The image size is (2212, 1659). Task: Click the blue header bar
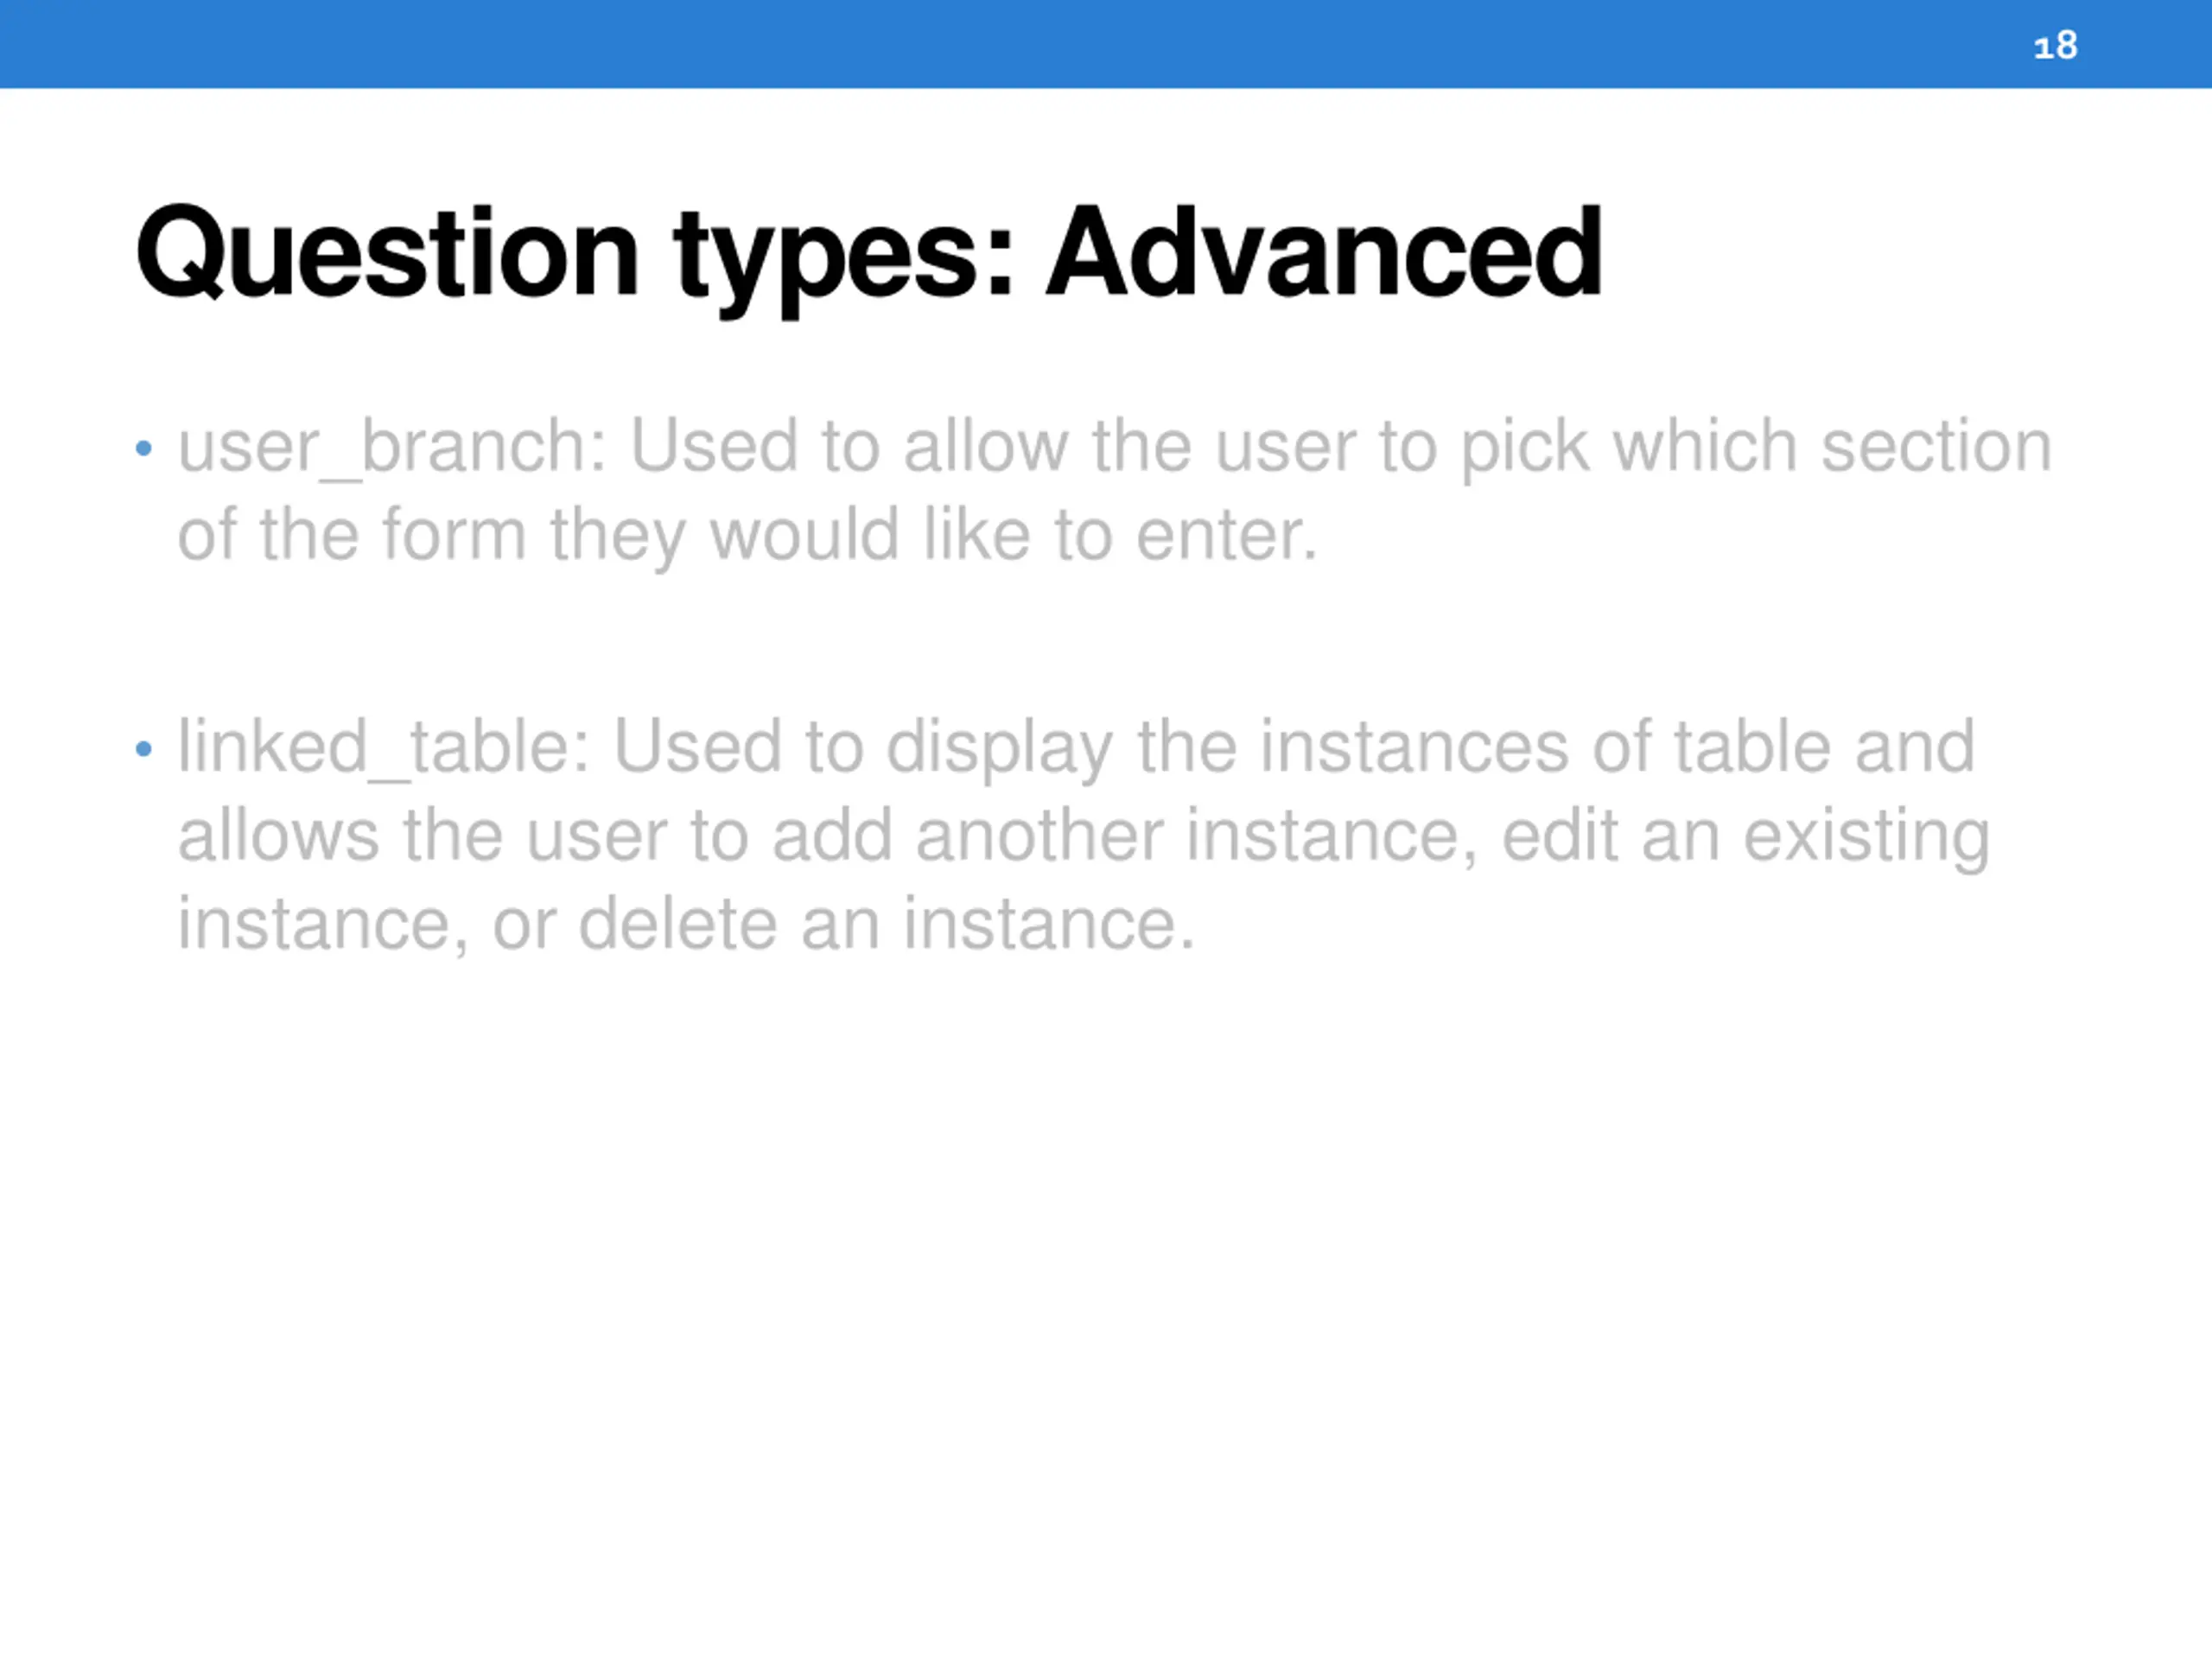click(1000, 44)
